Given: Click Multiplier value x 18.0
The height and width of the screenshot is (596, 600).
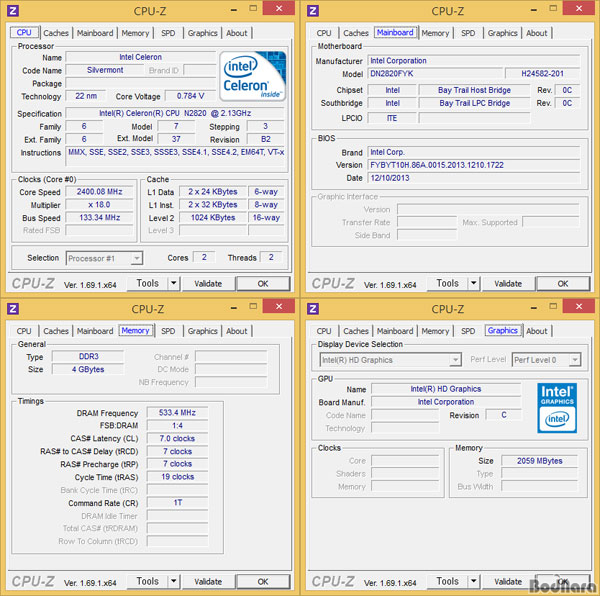Looking at the screenshot, I should [99, 205].
